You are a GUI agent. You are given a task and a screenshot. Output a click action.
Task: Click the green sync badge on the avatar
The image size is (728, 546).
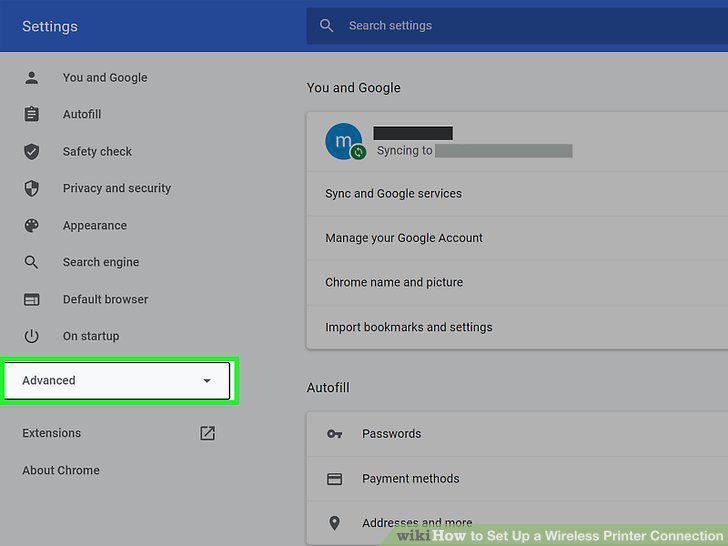point(358,152)
